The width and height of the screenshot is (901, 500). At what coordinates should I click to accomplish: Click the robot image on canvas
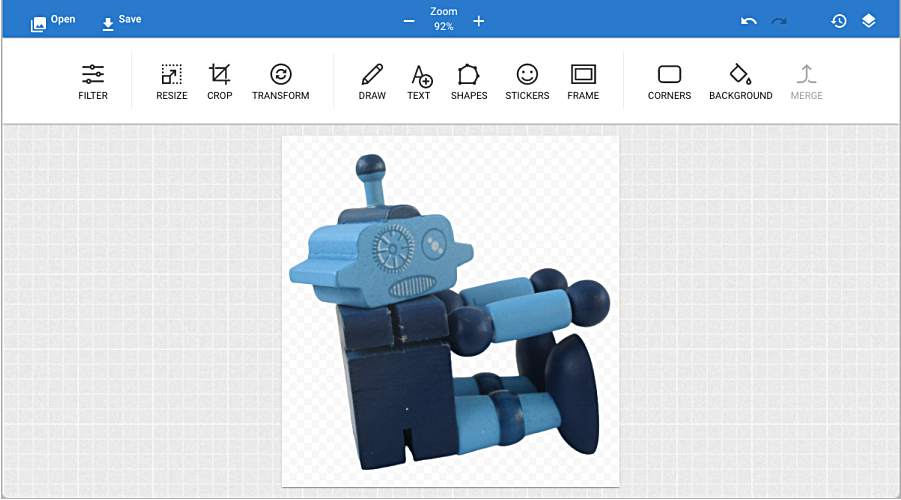tap(450, 313)
